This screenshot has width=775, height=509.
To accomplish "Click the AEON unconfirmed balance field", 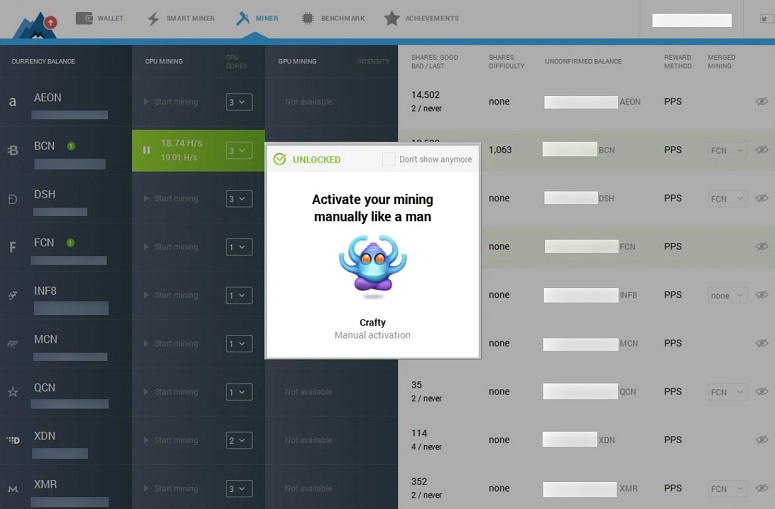I will click(x=581, y=102).
